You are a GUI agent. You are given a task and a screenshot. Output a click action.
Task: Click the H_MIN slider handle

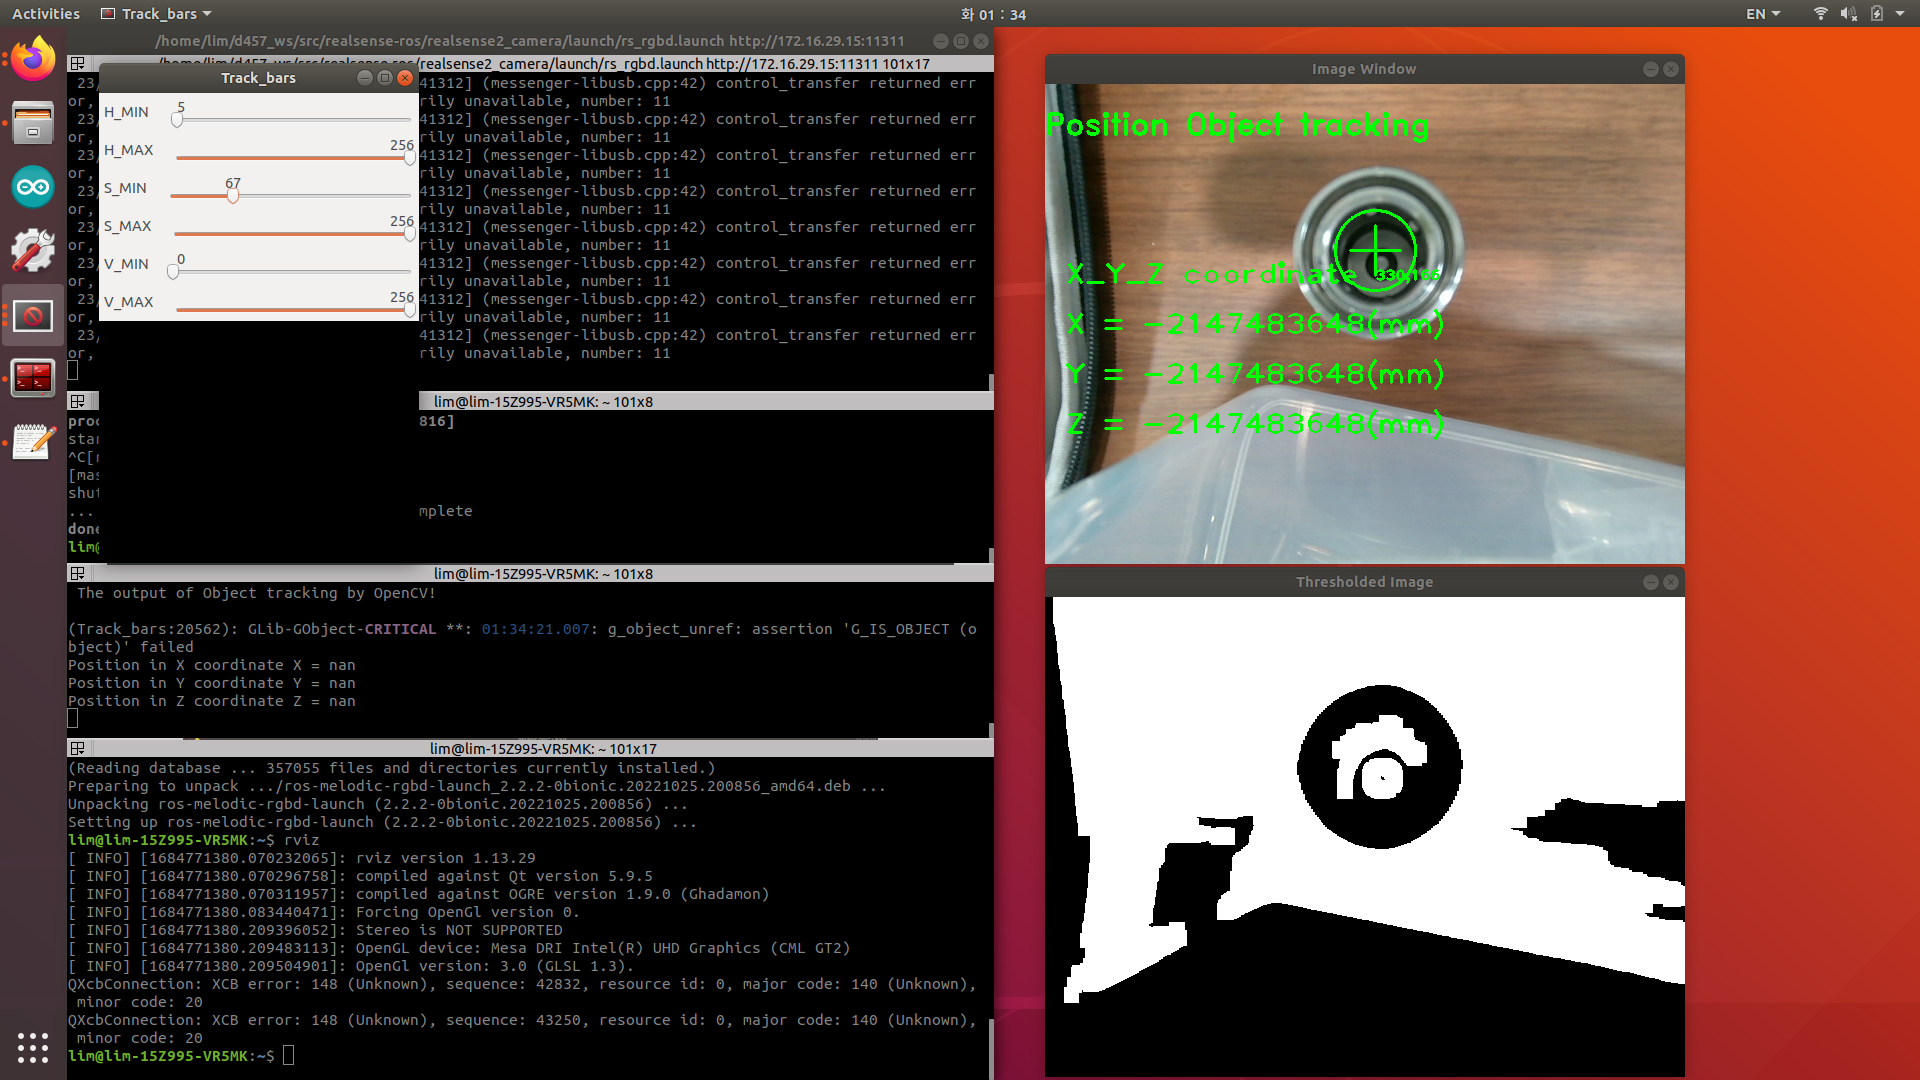pos(177,120)
